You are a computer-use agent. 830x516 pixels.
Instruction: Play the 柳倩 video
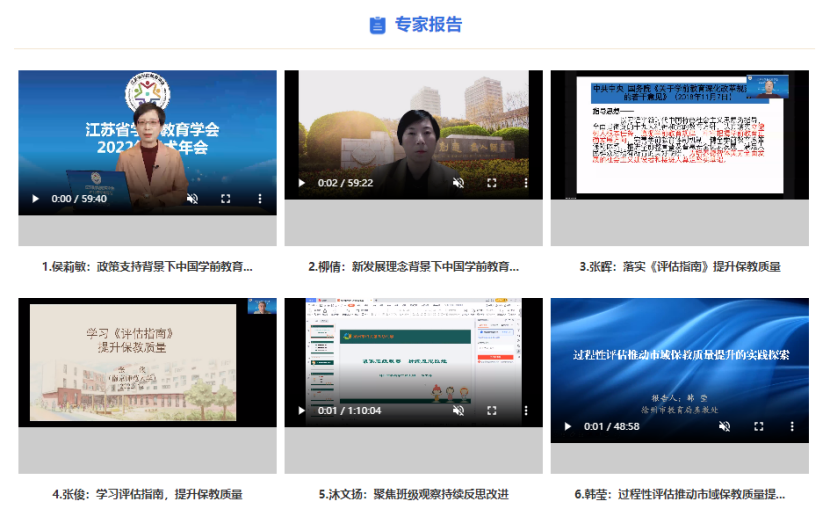[302, 183]
